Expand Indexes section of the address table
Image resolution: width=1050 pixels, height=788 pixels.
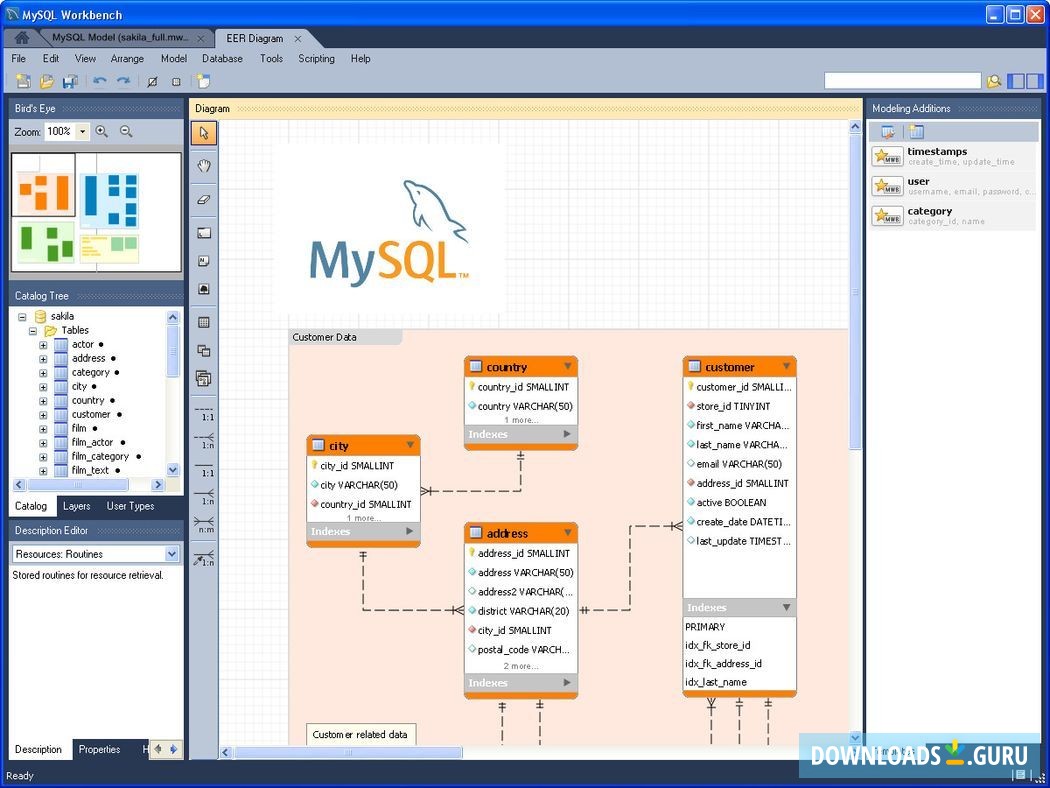(x=567, y=682)
